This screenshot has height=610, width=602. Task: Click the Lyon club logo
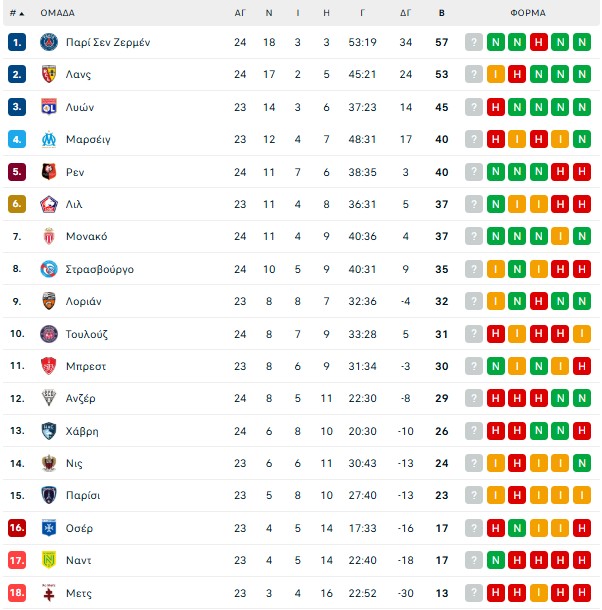[x=48, y=107]
